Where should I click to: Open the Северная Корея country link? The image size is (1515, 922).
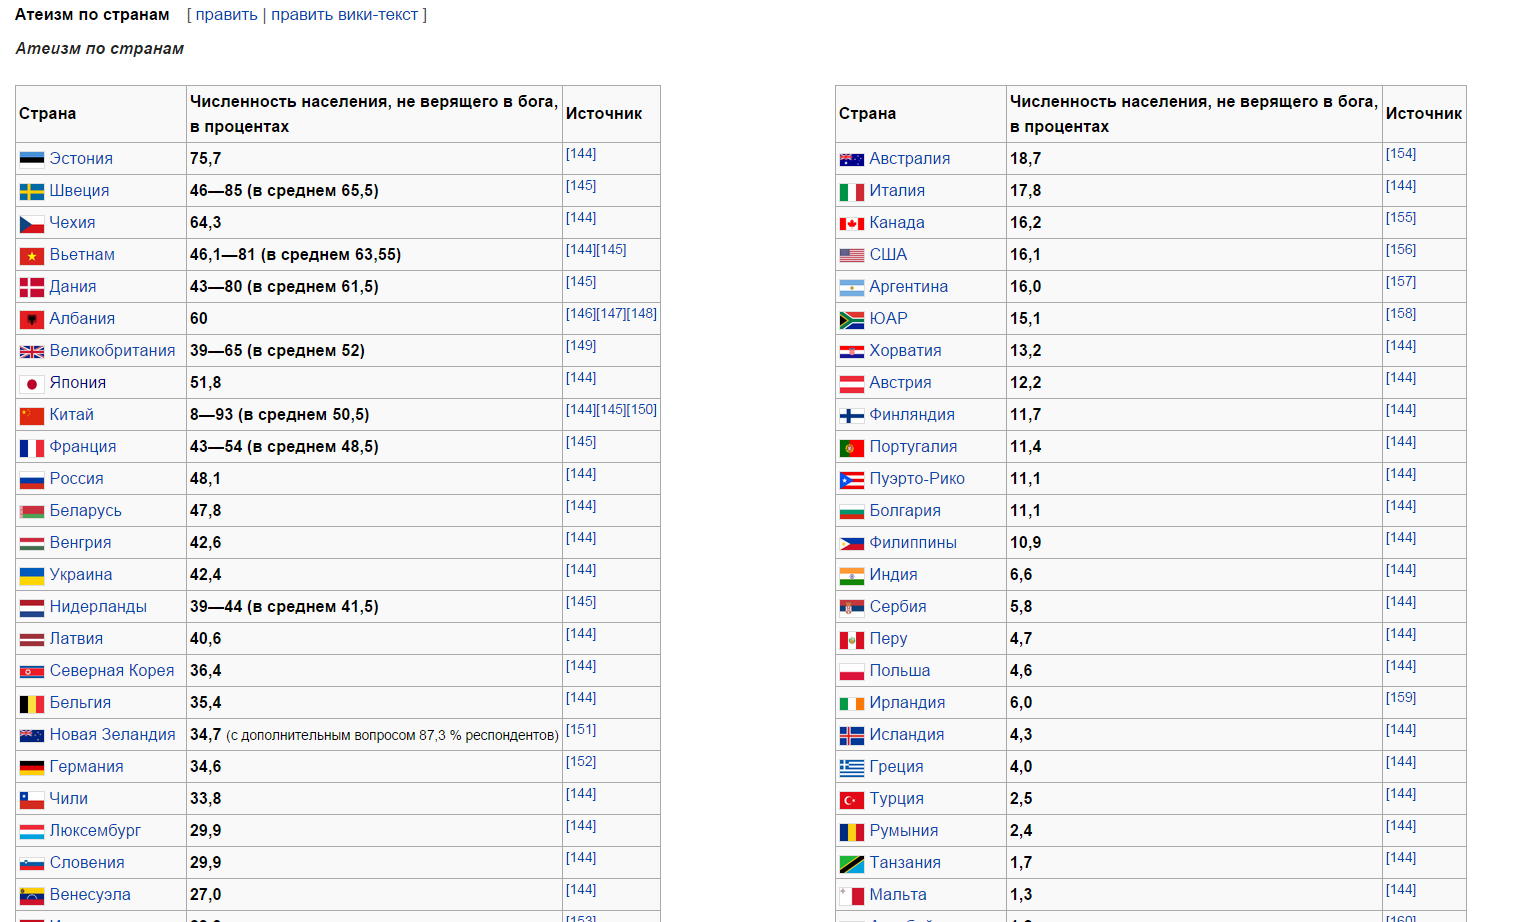tap(112, 671)
